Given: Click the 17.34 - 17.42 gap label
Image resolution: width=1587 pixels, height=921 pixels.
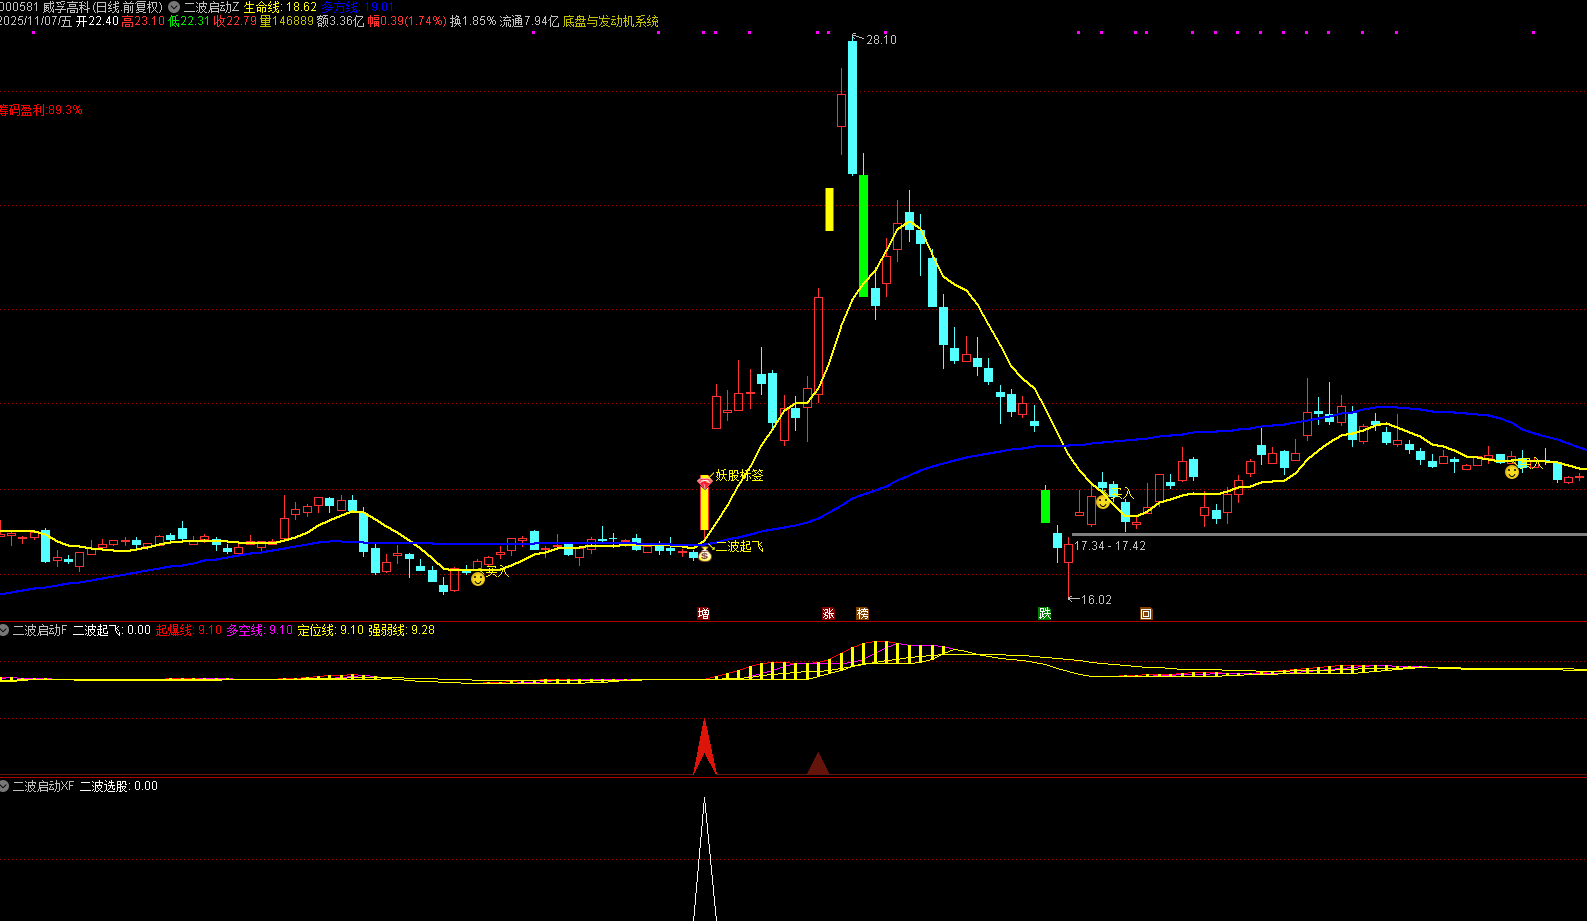Looking at the screenshot, I should click(1110, 546).
